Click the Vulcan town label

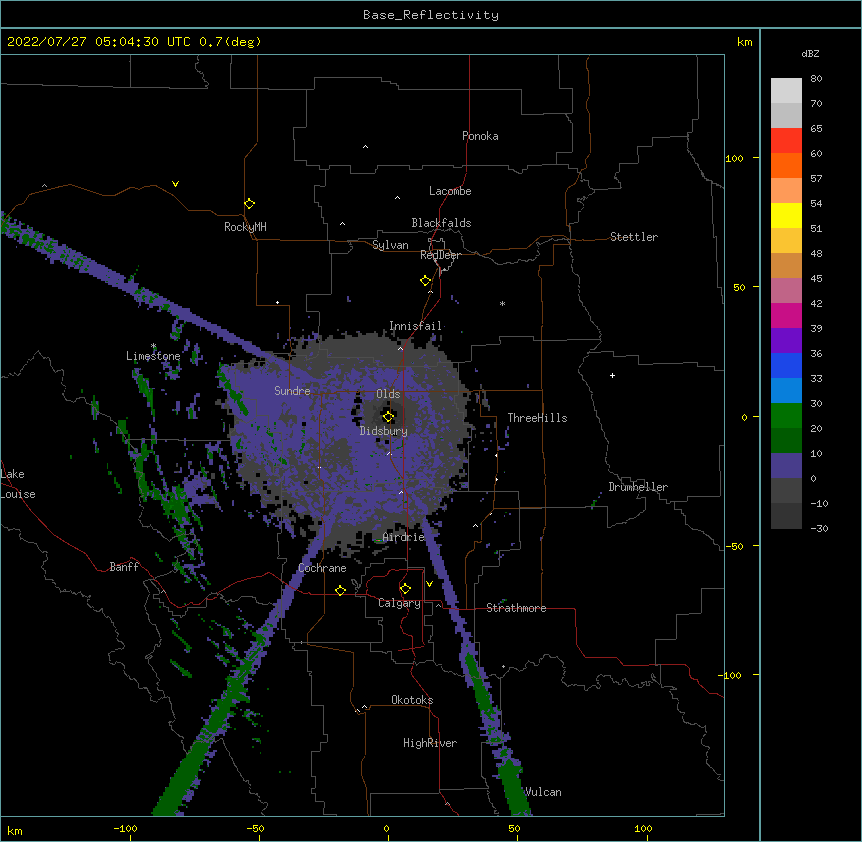pyautogui.click(x=543, y=792)
